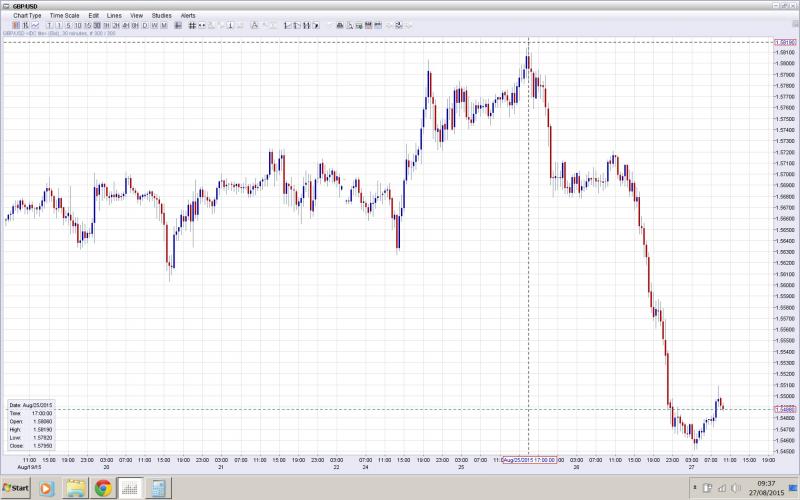This screenshot has height=500, width=800.
Task: Open the Lines menu
Action: 114,16
